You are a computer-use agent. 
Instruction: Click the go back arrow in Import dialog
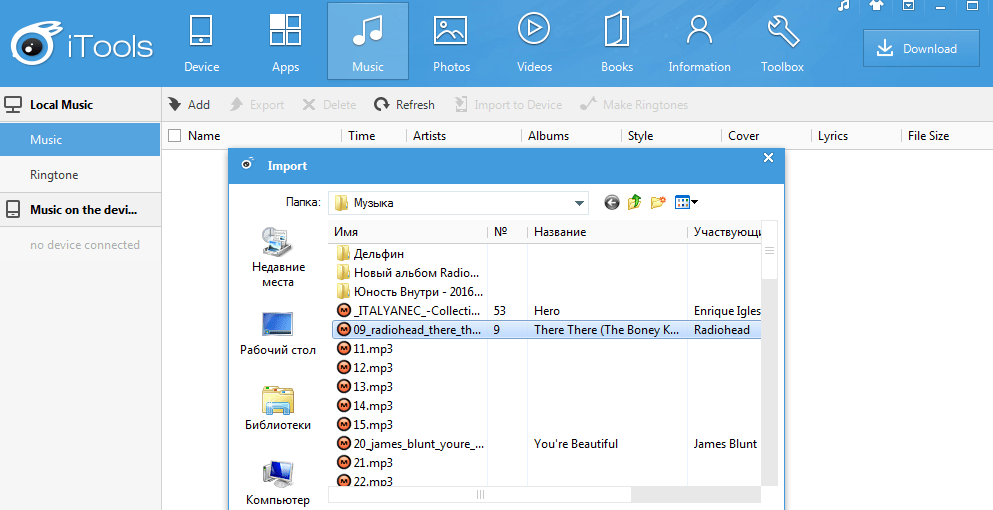(612, 203)
